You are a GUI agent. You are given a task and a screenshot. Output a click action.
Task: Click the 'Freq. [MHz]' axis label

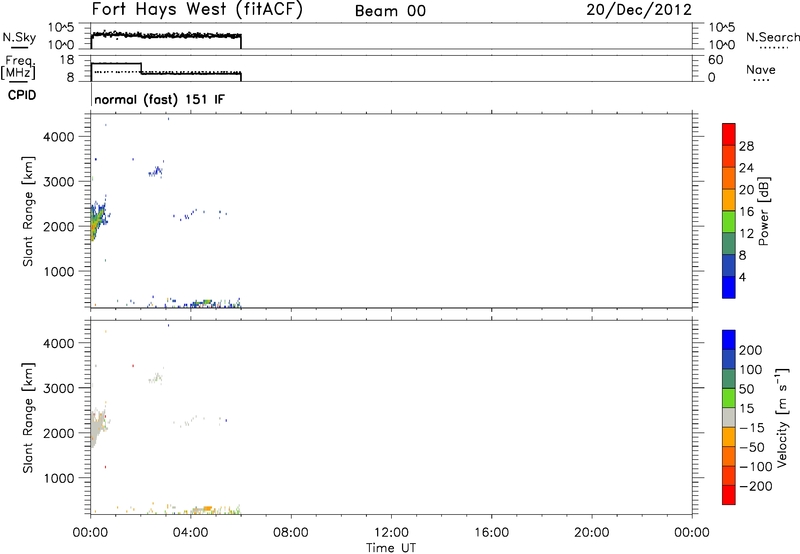point(18,67)
